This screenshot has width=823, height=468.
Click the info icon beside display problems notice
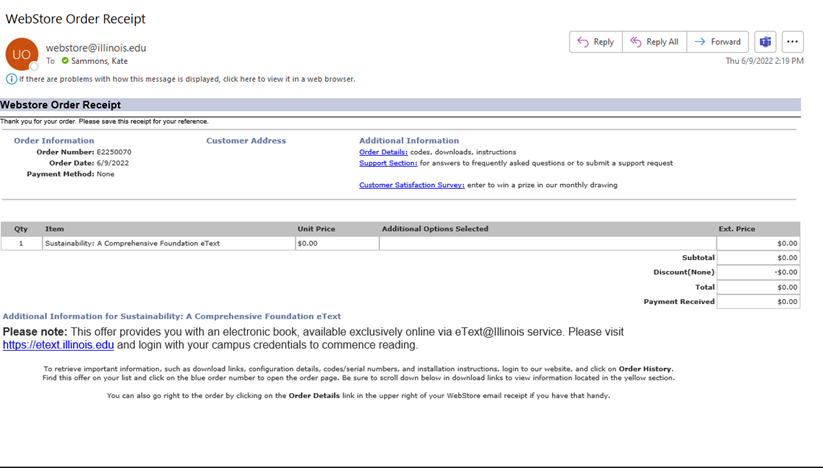(11, 79)
